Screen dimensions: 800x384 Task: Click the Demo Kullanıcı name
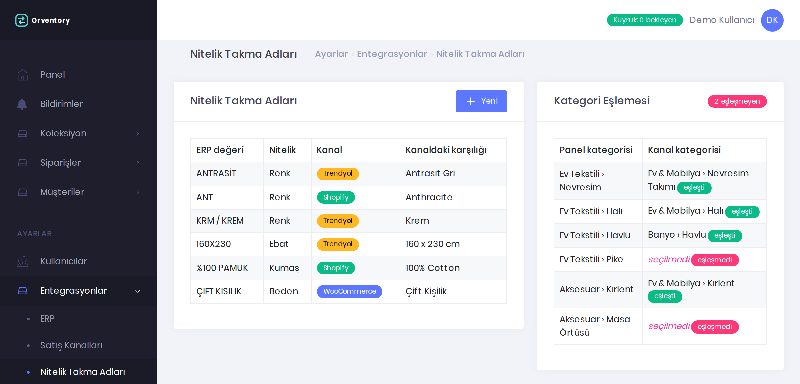click(722, 20)
